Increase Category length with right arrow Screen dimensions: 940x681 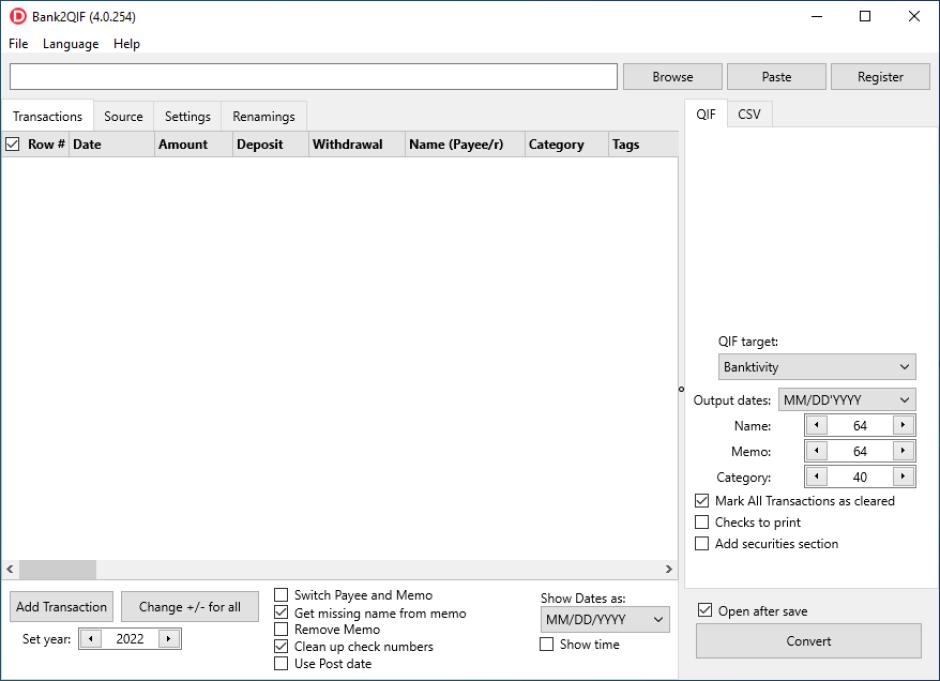click(903, 477)
